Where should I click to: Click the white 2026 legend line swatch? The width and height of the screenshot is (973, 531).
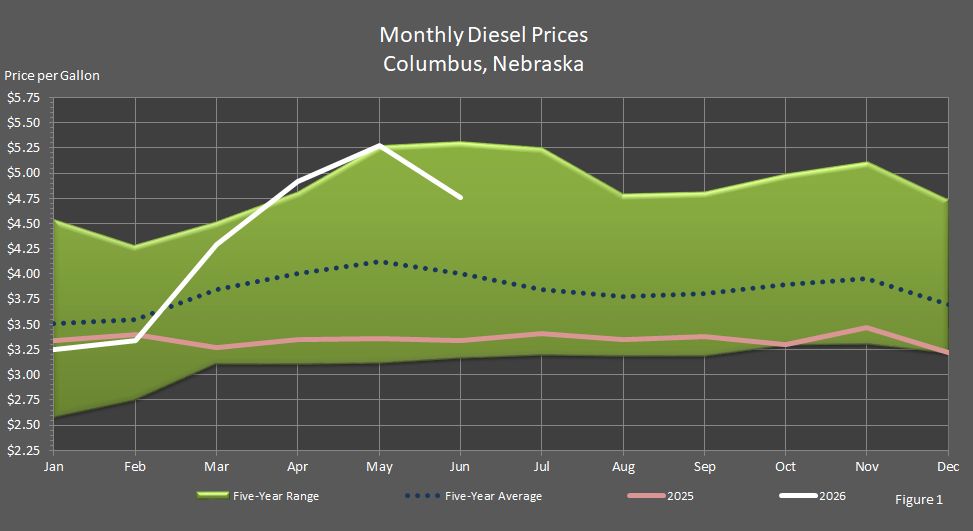pos(799,496)
